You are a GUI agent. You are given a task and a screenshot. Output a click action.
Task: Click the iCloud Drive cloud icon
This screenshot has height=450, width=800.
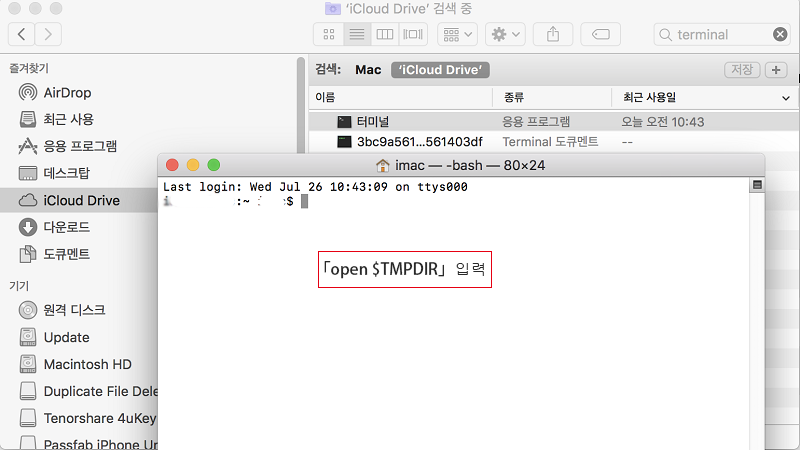pyautogui.click(x=28, y=201)
